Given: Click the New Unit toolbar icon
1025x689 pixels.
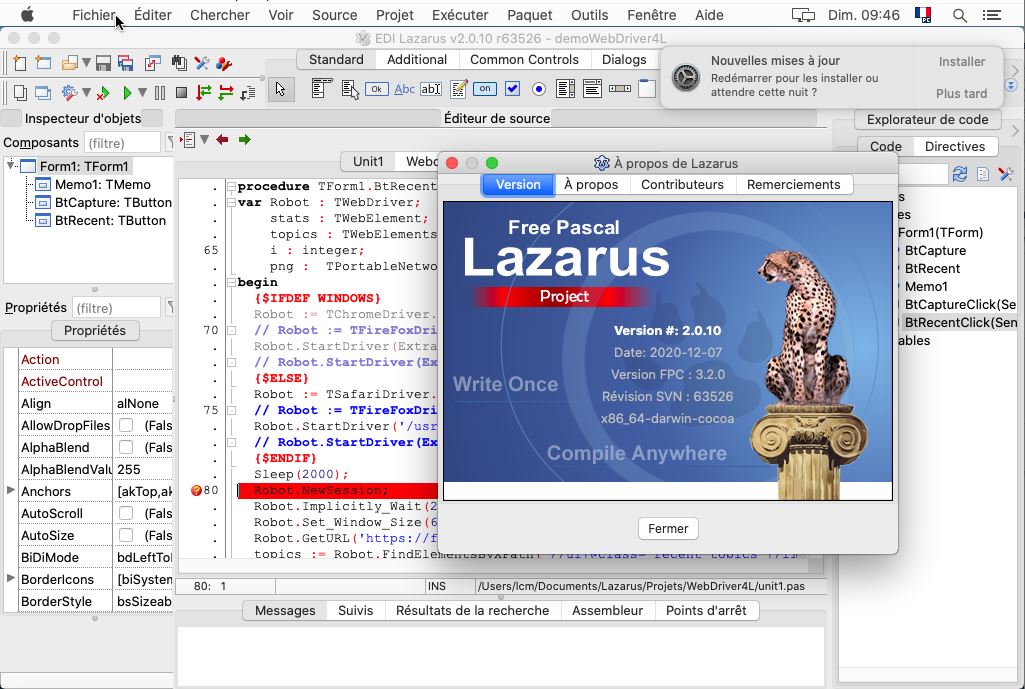Looking at the screenshot, I should 20,63.
